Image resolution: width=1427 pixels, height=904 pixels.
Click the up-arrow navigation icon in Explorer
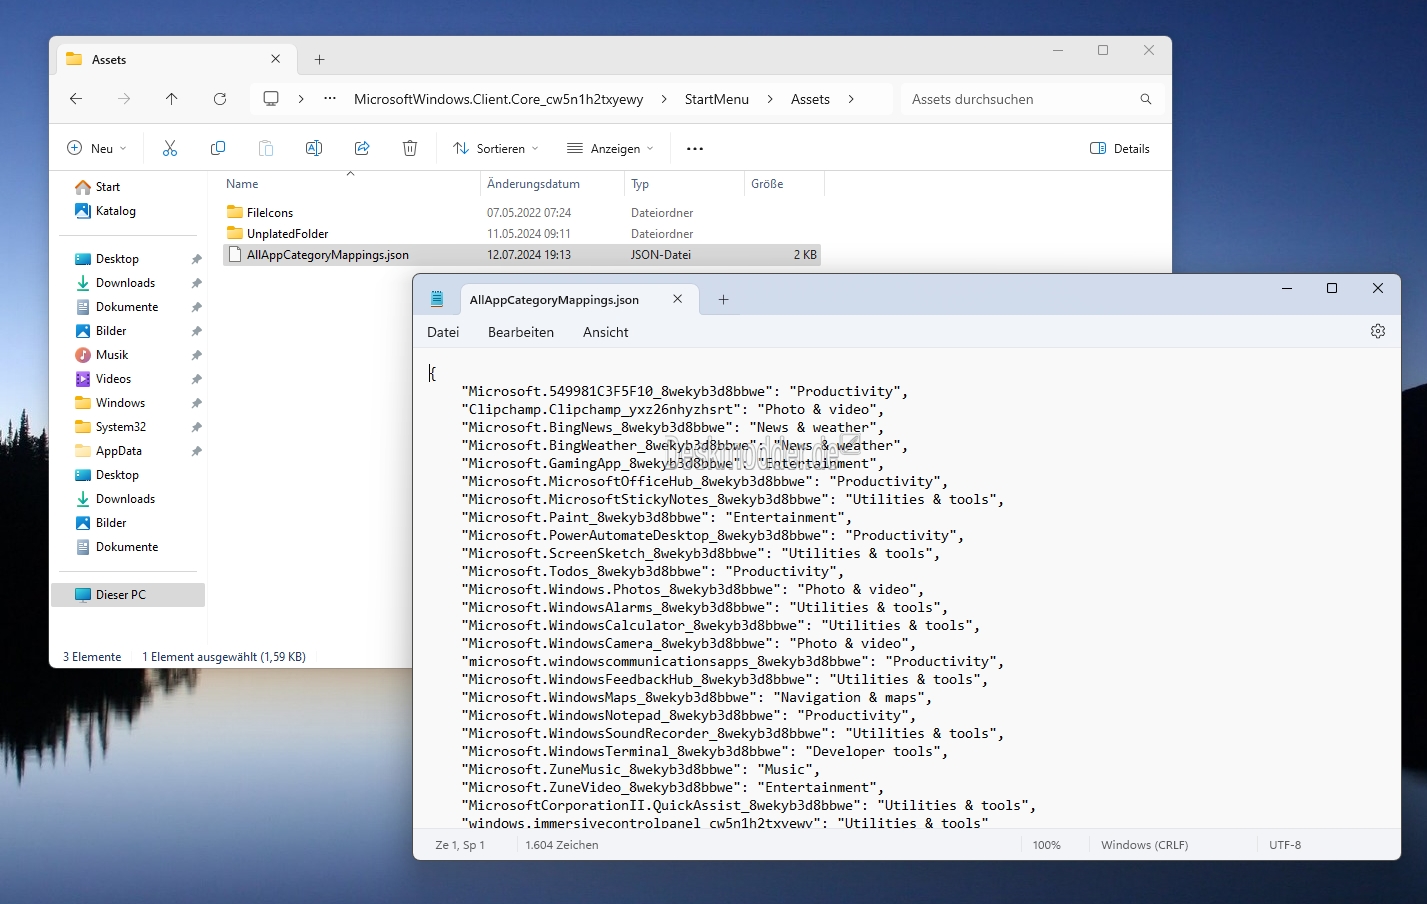click(171, 98)
